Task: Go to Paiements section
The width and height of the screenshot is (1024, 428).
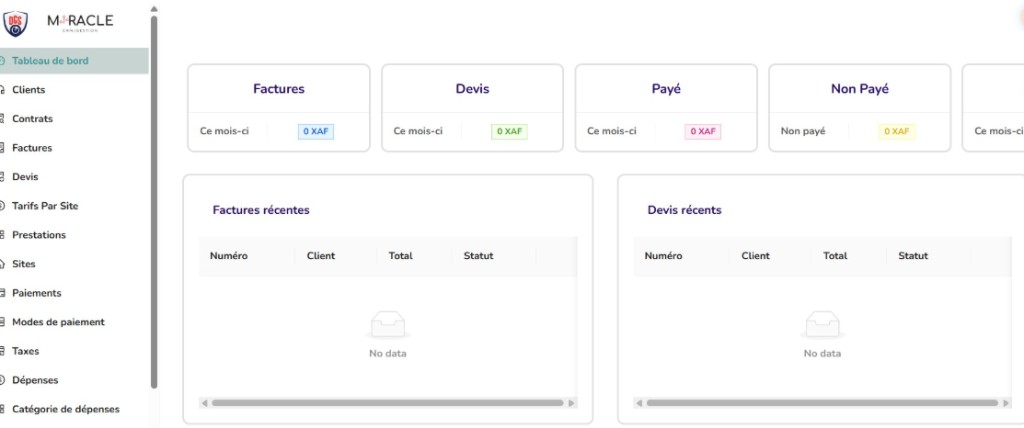Action: click(37, 293)
